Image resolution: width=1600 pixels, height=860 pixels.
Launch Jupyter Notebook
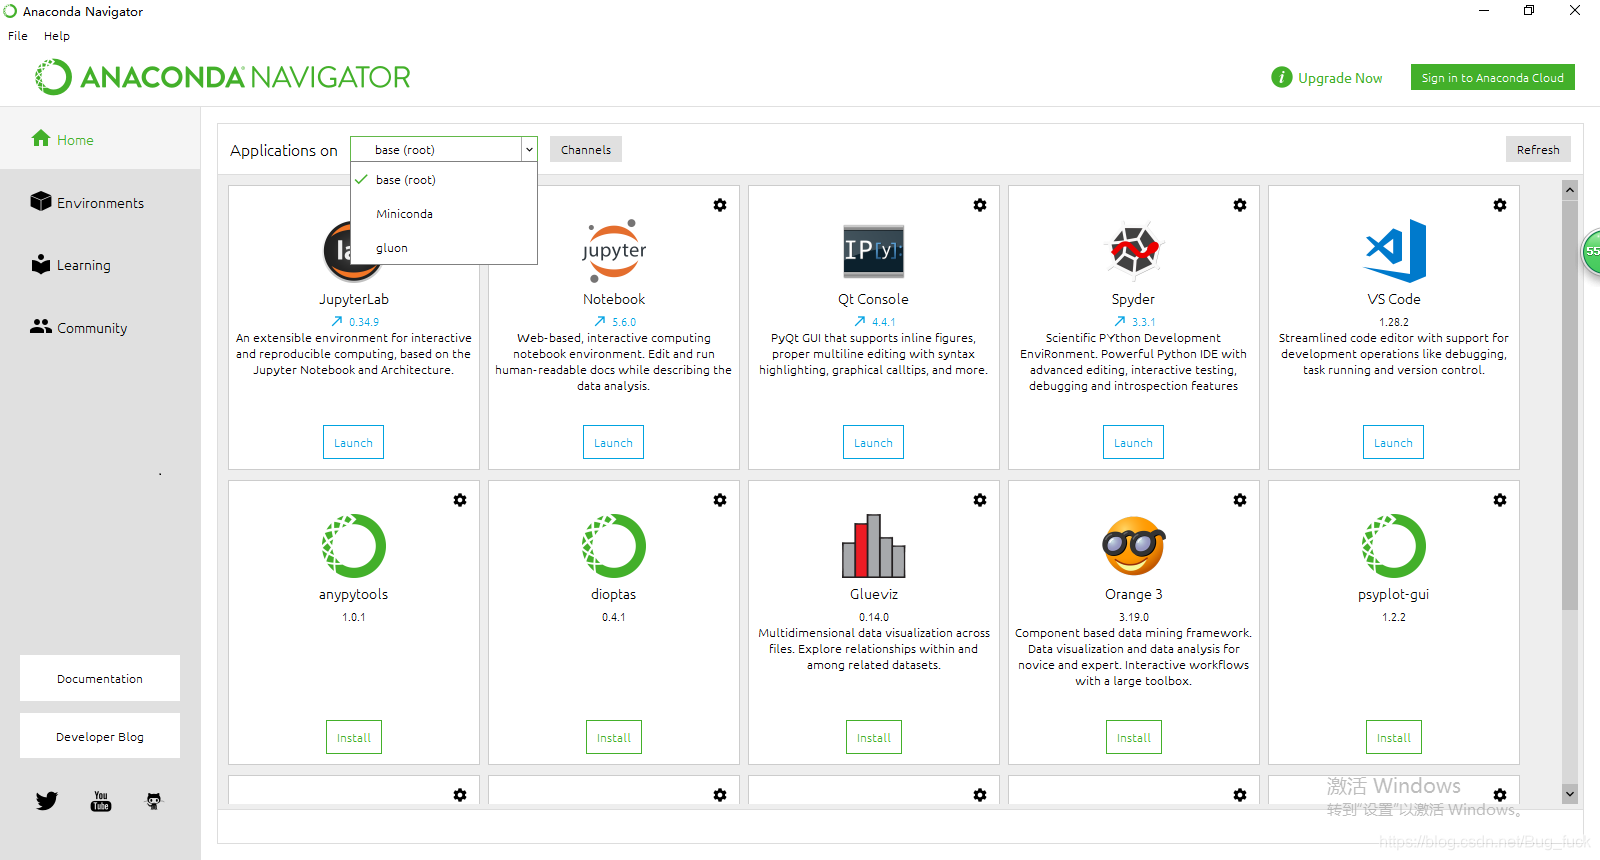click(613, 442)
